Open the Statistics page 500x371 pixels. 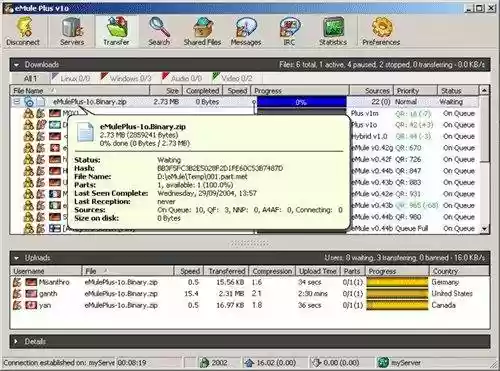[333, 32]
